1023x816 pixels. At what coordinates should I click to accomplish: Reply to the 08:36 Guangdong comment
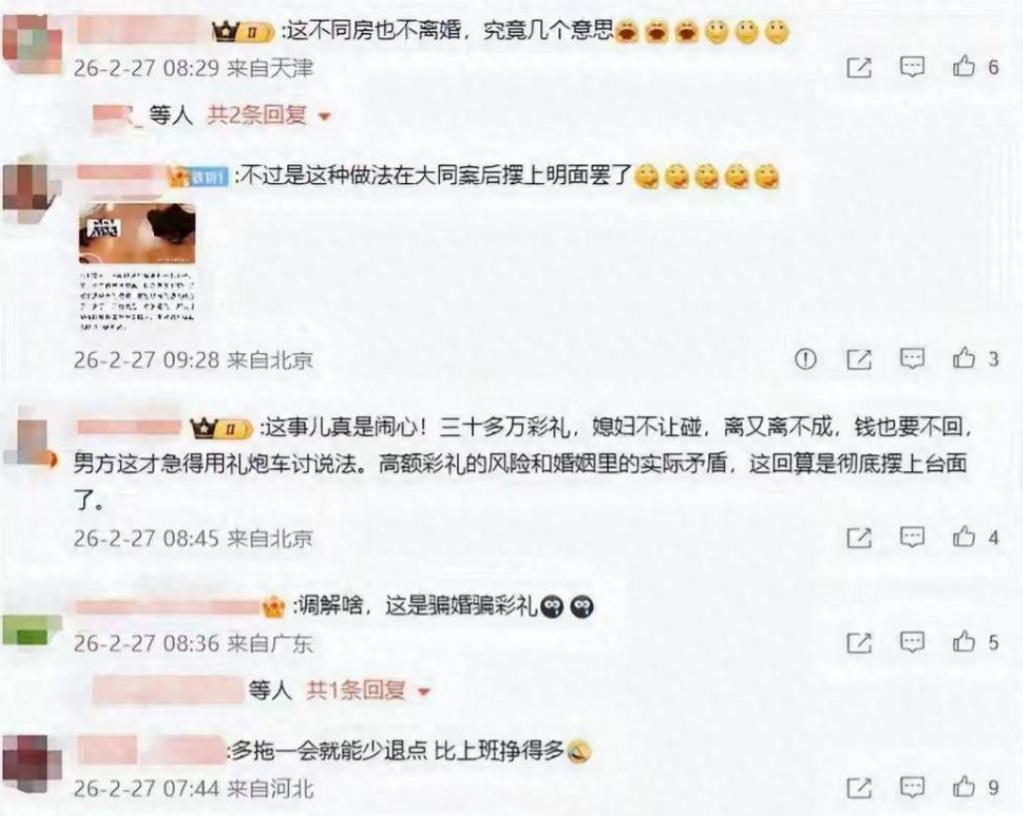[911, 642]
